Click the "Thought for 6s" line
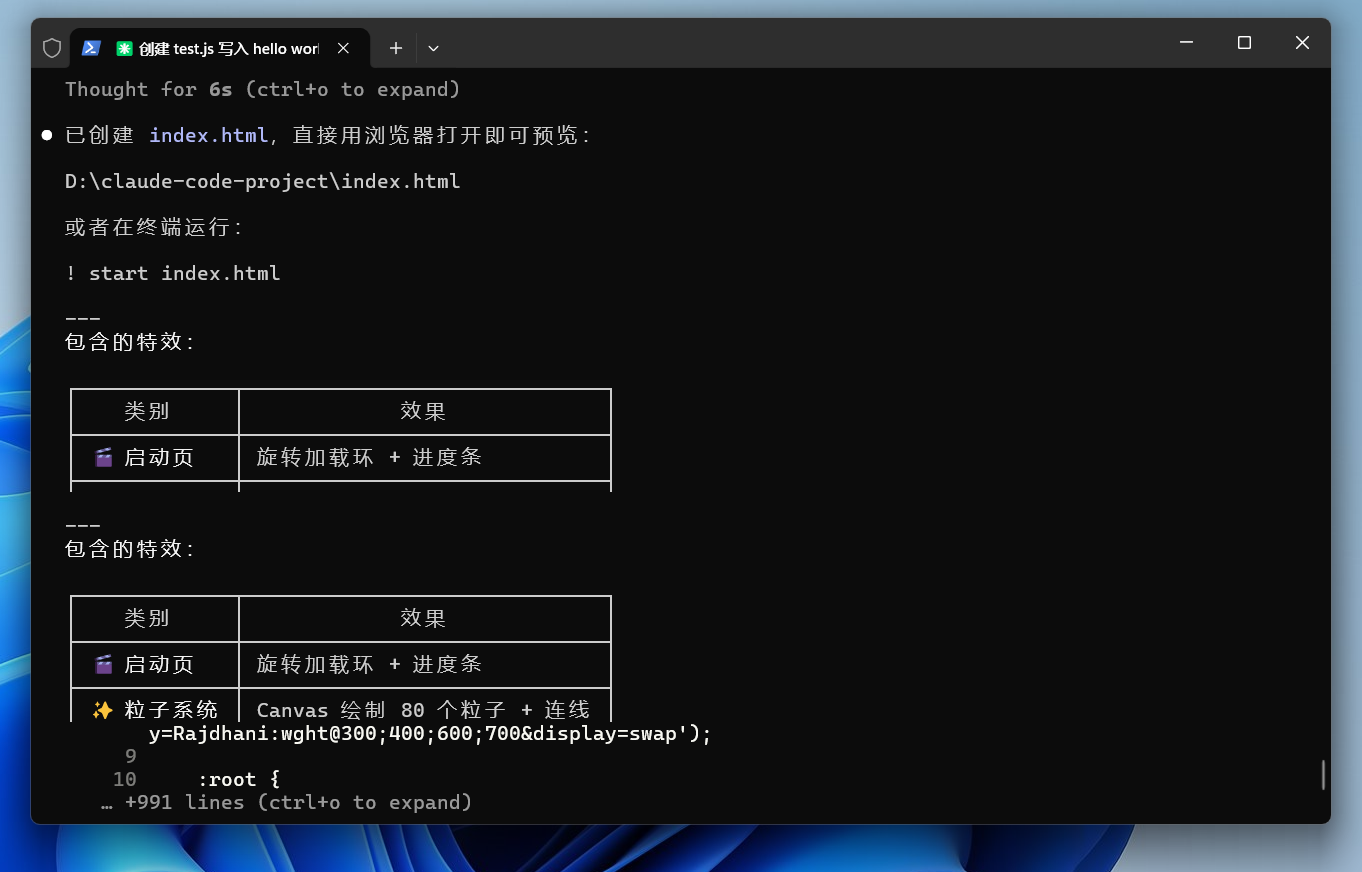The width and height of the screenshot is (1362, 872). (x=262, y=89)
